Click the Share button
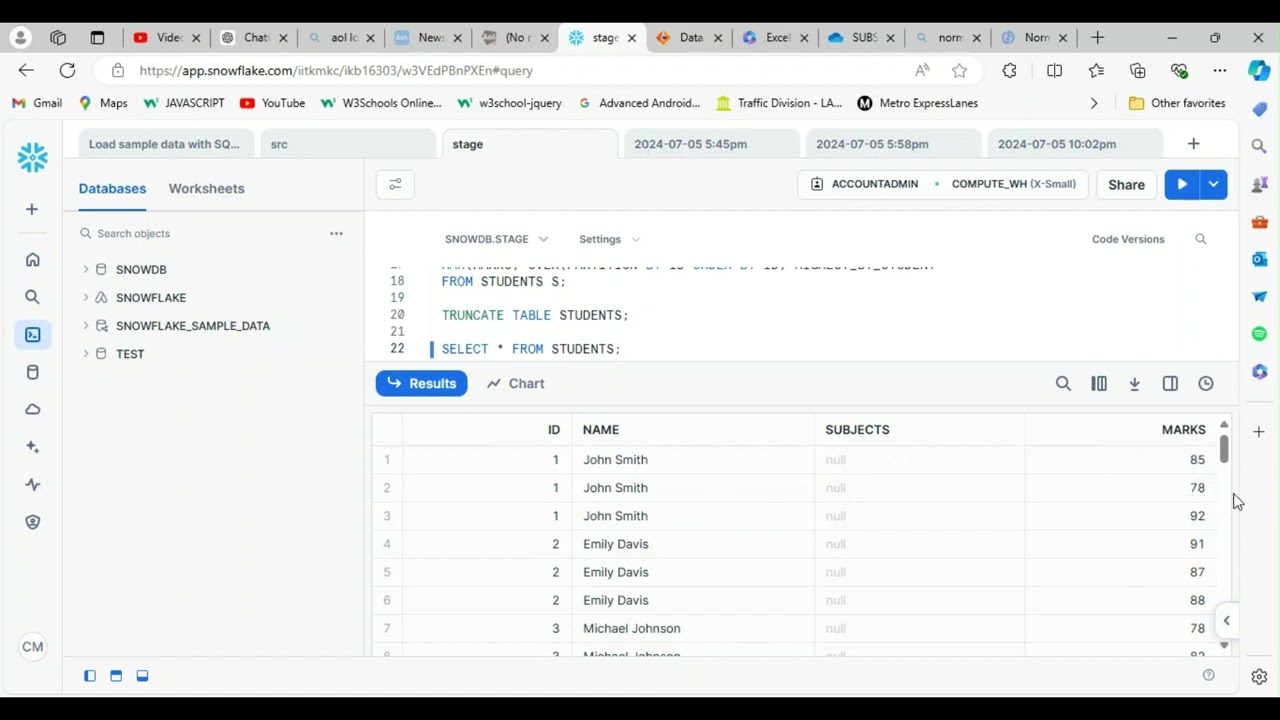Screen dimensions: 1280x720 [x=1126, y=184]
